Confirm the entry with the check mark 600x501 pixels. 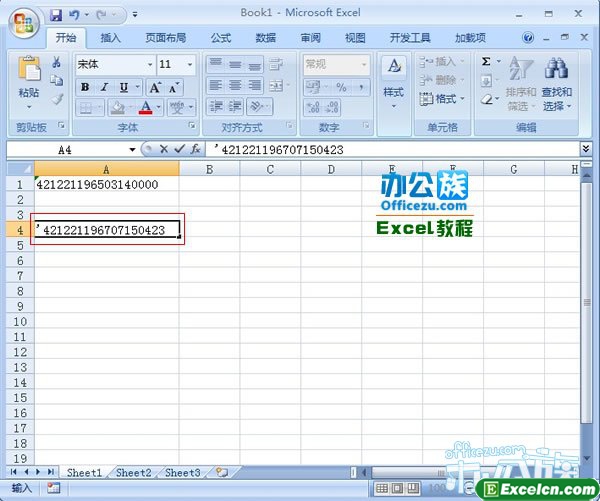[179, 149]
